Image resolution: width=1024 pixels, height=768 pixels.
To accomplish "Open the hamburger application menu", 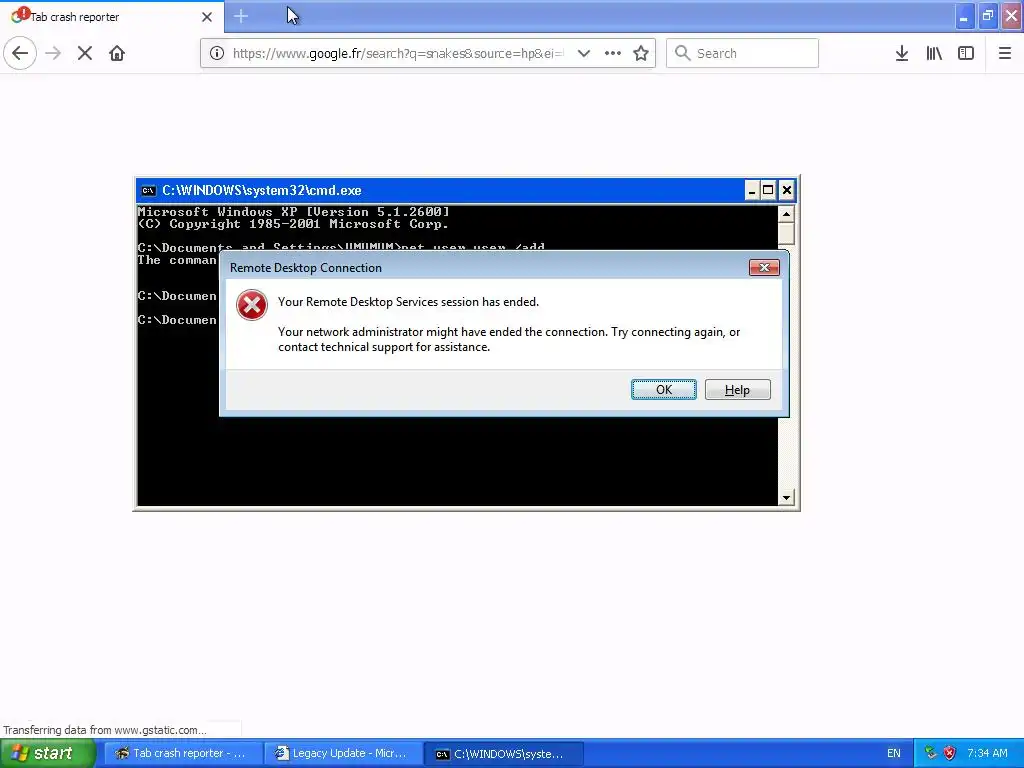I will (x=1005, y=53).
